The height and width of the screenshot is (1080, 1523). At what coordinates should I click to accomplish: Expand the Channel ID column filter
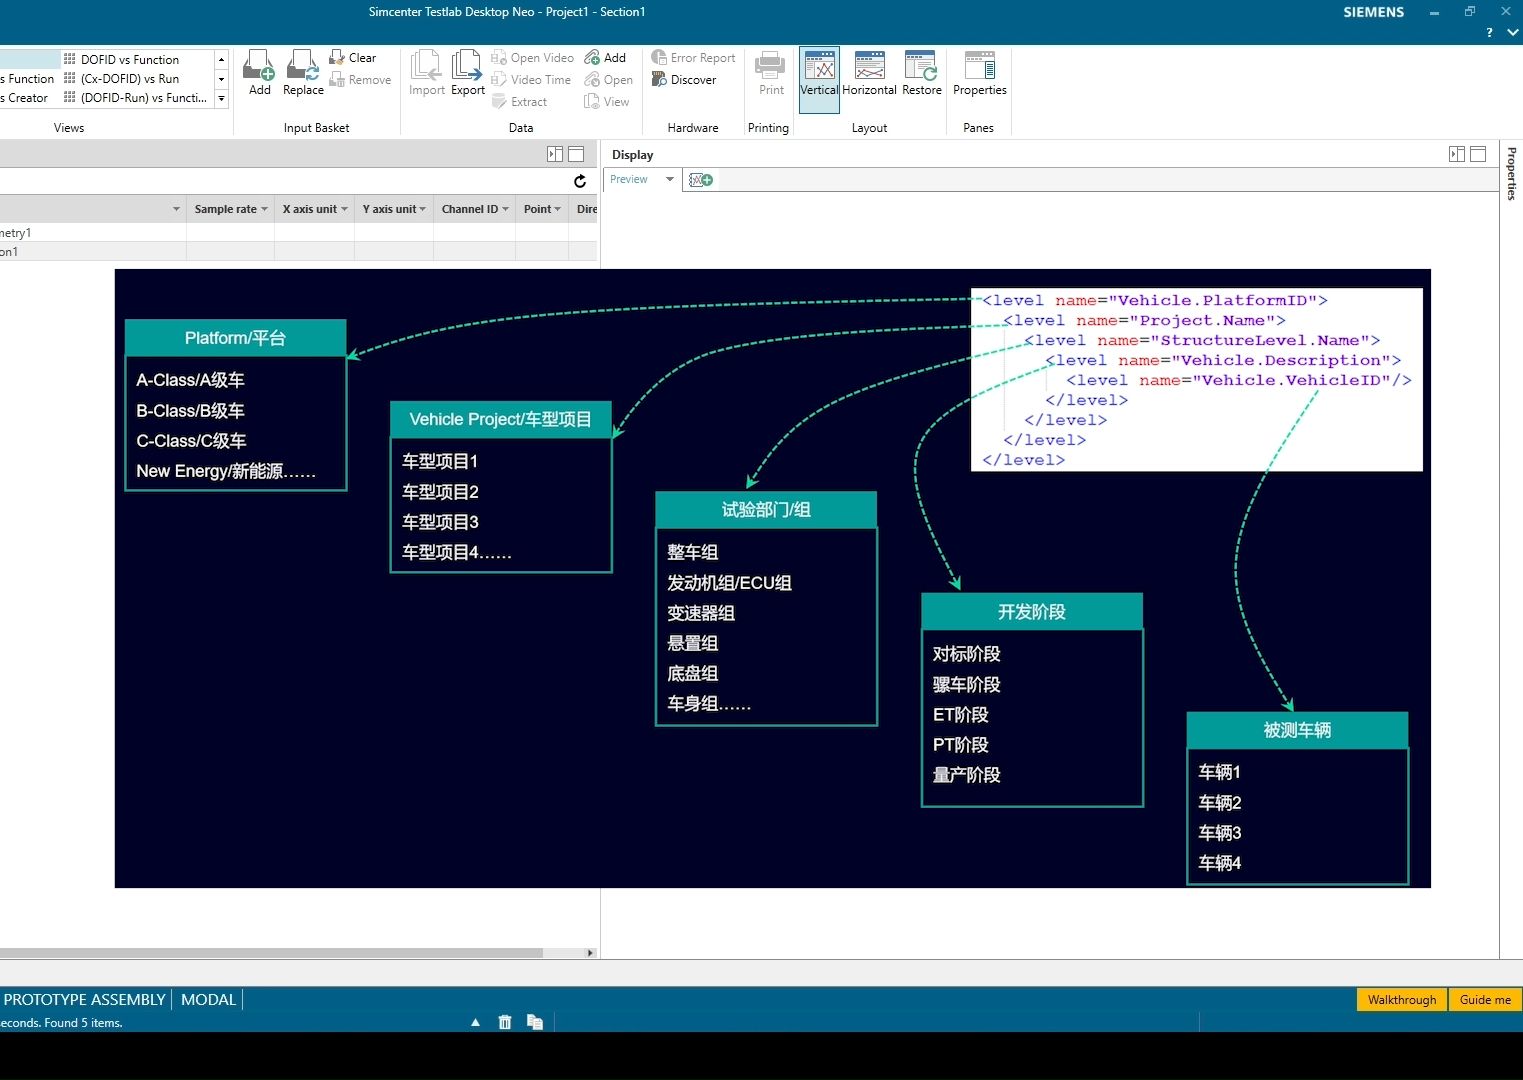tap(505, 210)
